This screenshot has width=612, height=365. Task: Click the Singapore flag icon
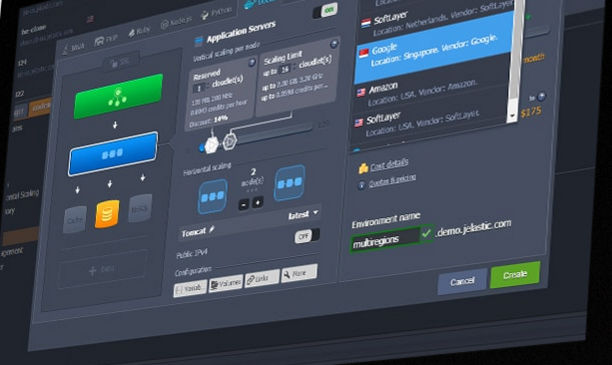coord(364,53)
